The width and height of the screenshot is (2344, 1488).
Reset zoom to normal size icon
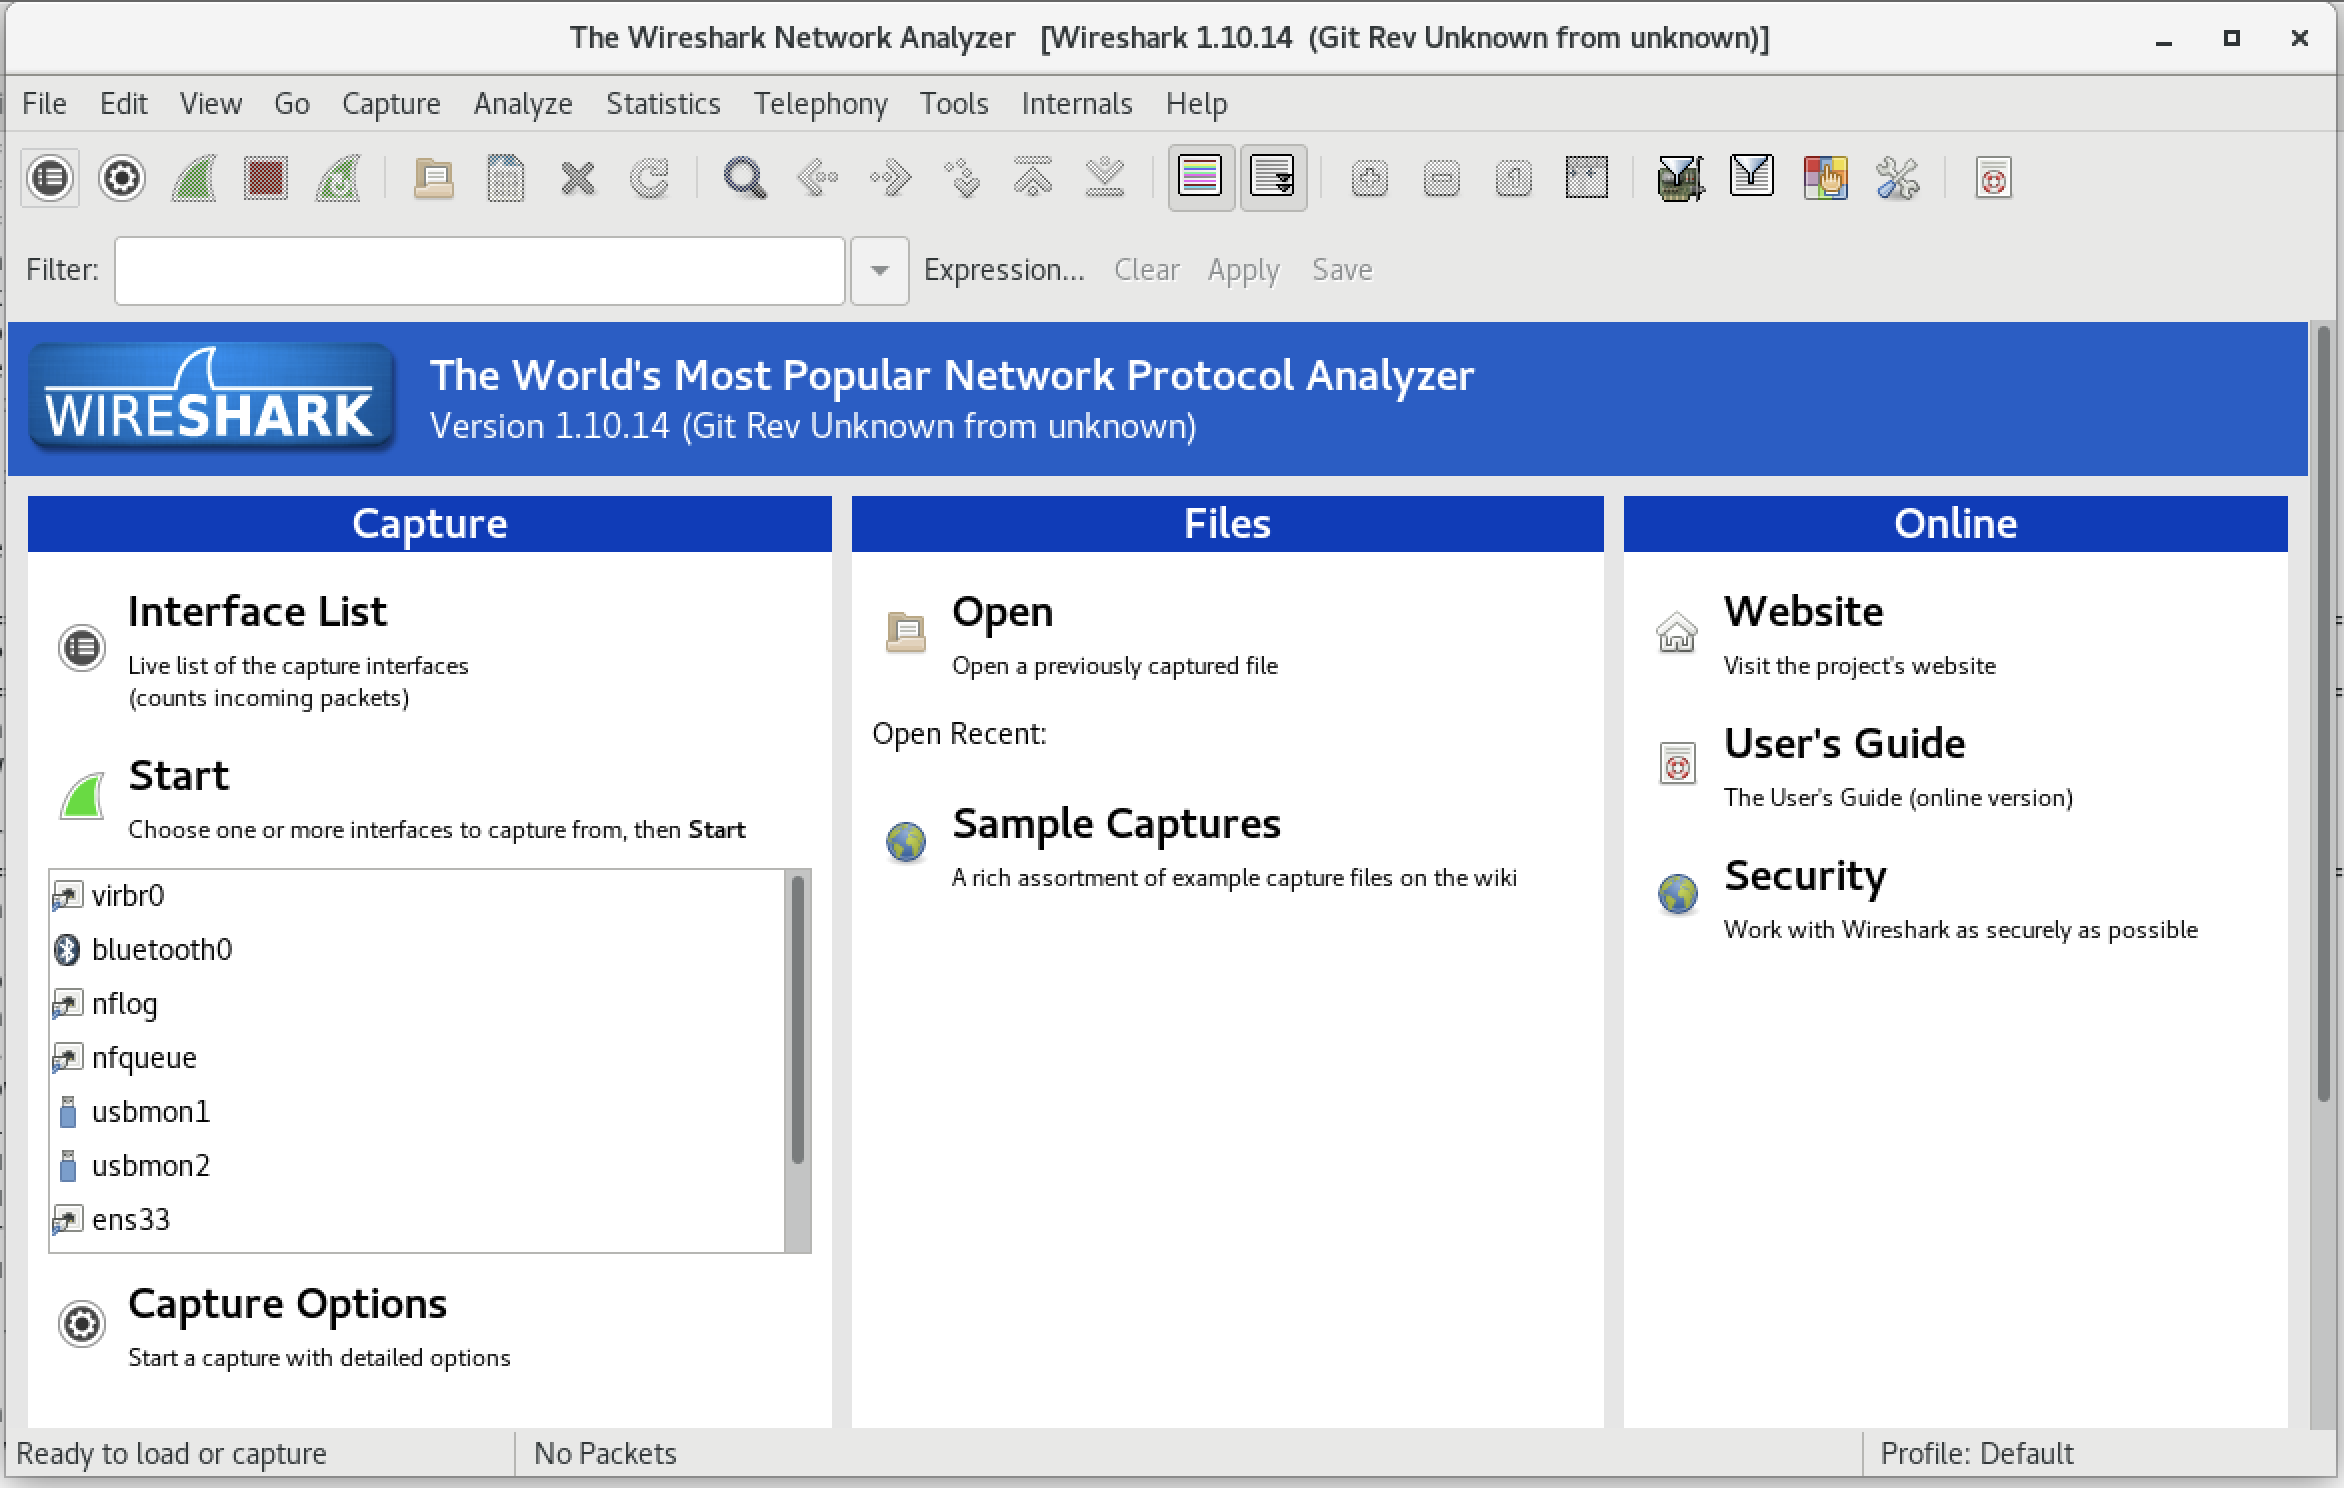(x=1513, y=179)
